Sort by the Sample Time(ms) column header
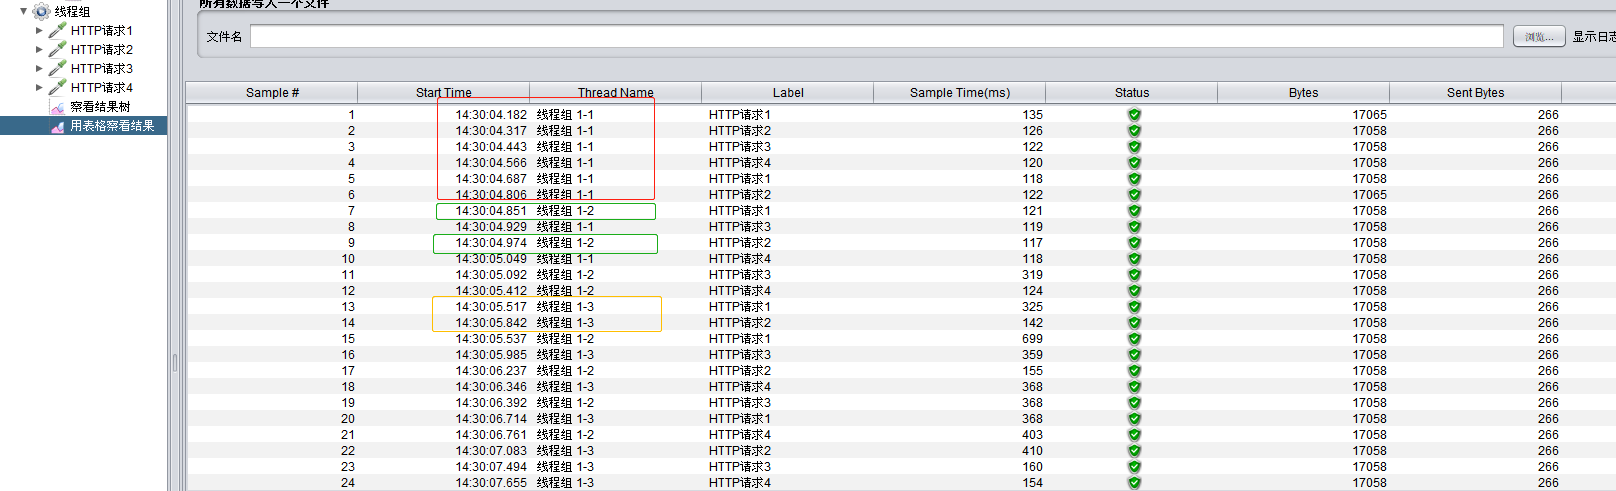Viewport: 1616px width, 491px height. click(960, 93)
